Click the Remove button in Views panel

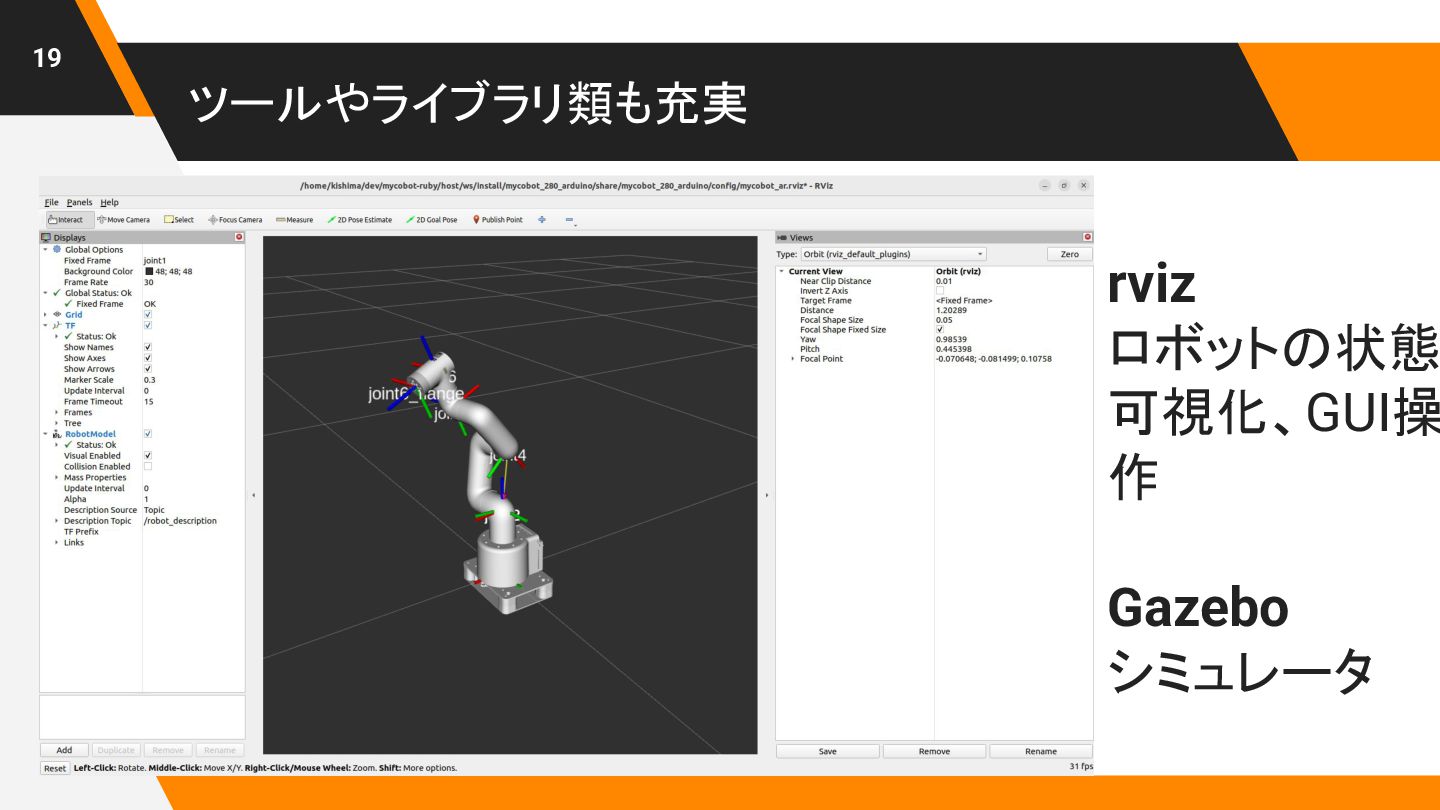934,751
